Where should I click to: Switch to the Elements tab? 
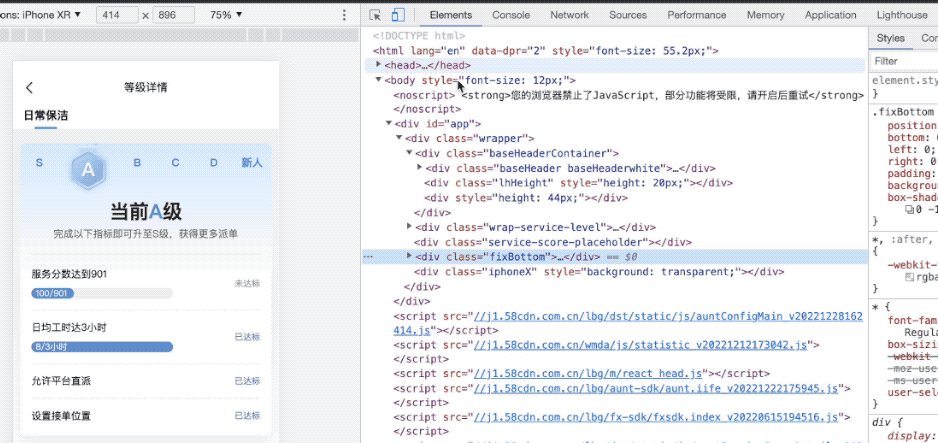tap(450, 15)
